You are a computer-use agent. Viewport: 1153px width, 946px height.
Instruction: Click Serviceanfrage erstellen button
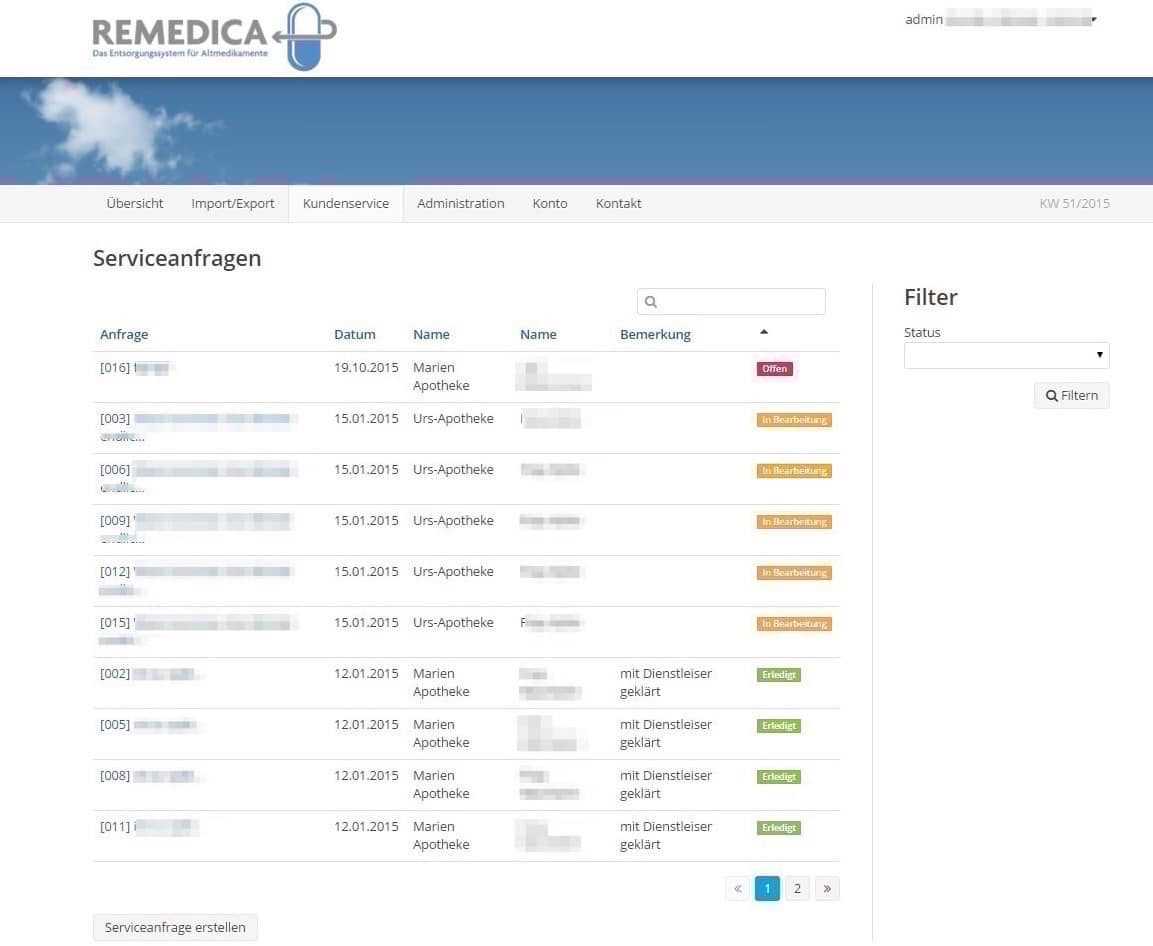point(175,928)
